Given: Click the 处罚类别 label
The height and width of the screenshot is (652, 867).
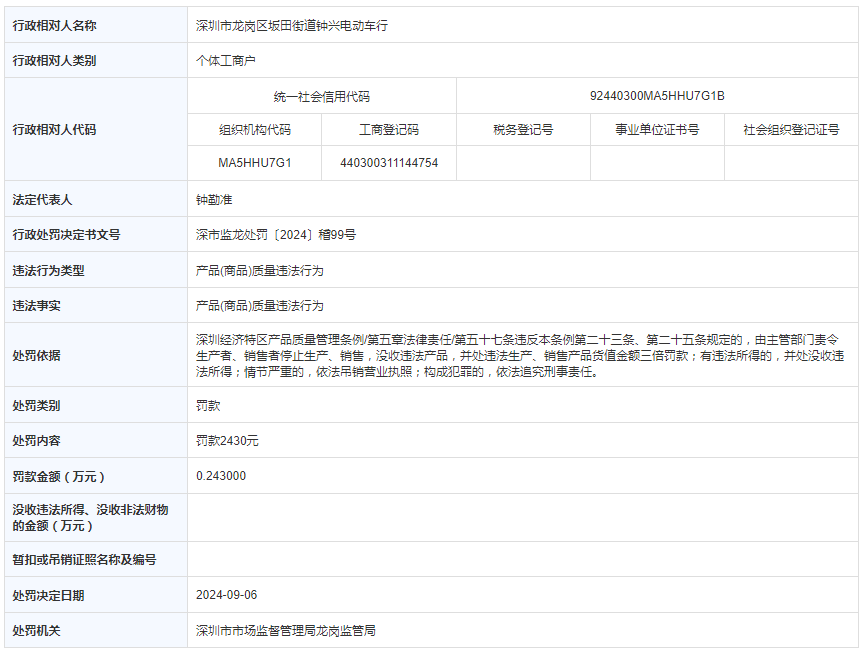Looking at the screenshot, I should [36, 406].
